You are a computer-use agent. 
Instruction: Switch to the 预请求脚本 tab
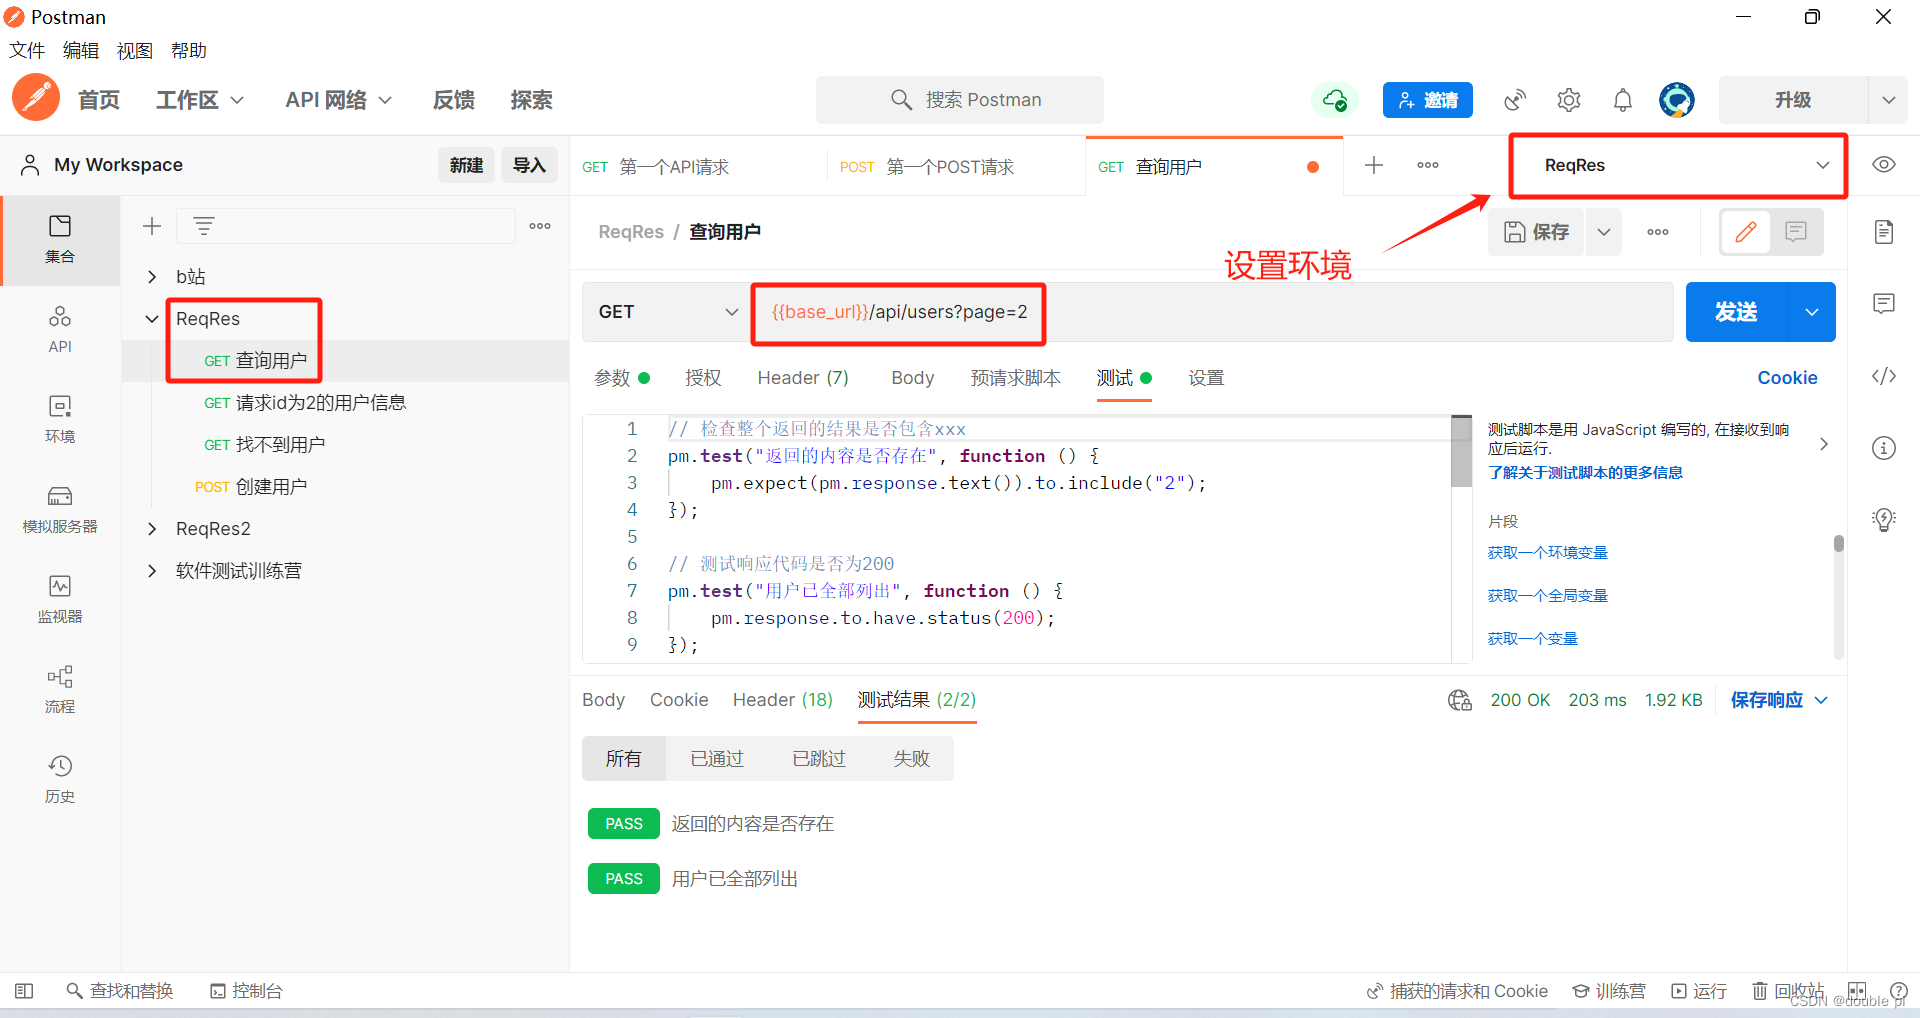point(1015,378)
